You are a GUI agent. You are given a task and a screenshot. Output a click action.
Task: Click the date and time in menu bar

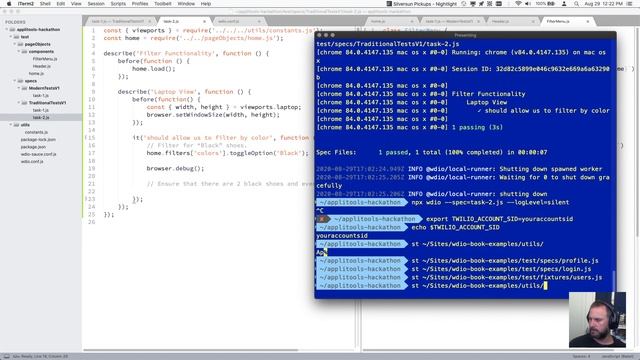(x=603, y=4)
